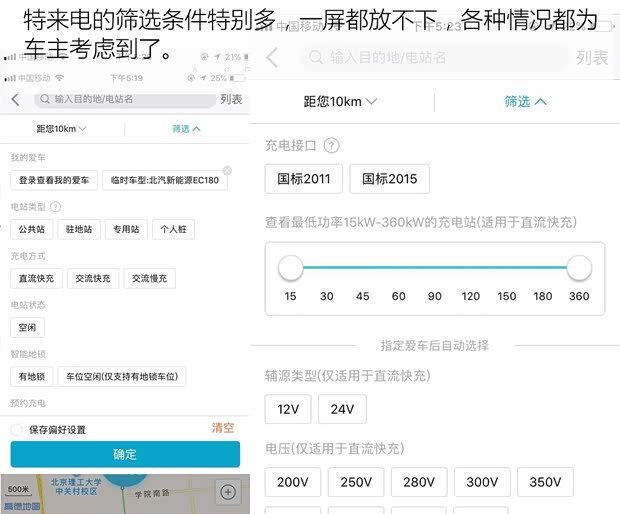Click the map zoom-in plus button

228,492
